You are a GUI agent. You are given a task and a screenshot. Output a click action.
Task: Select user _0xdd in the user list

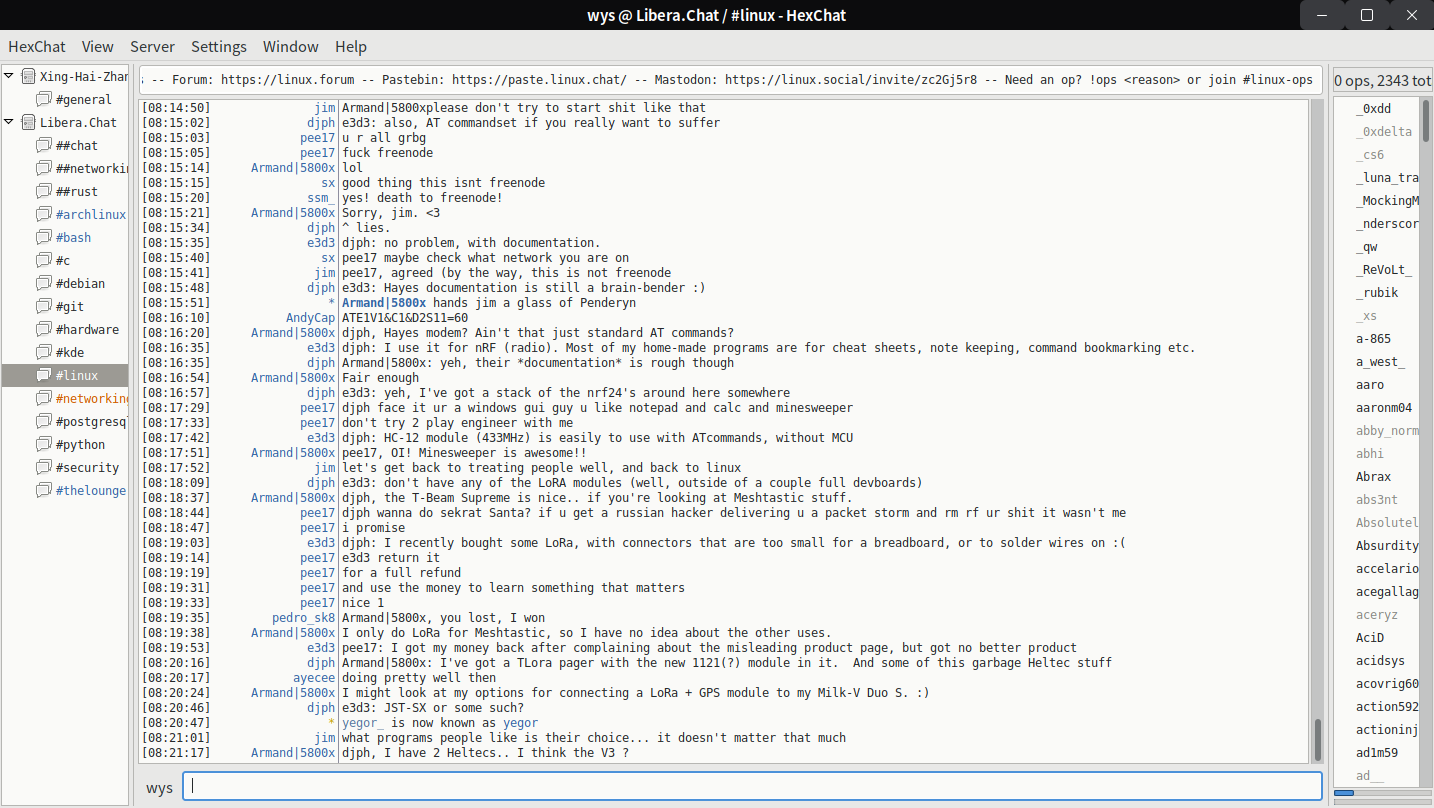click(x=1373, y=108)
